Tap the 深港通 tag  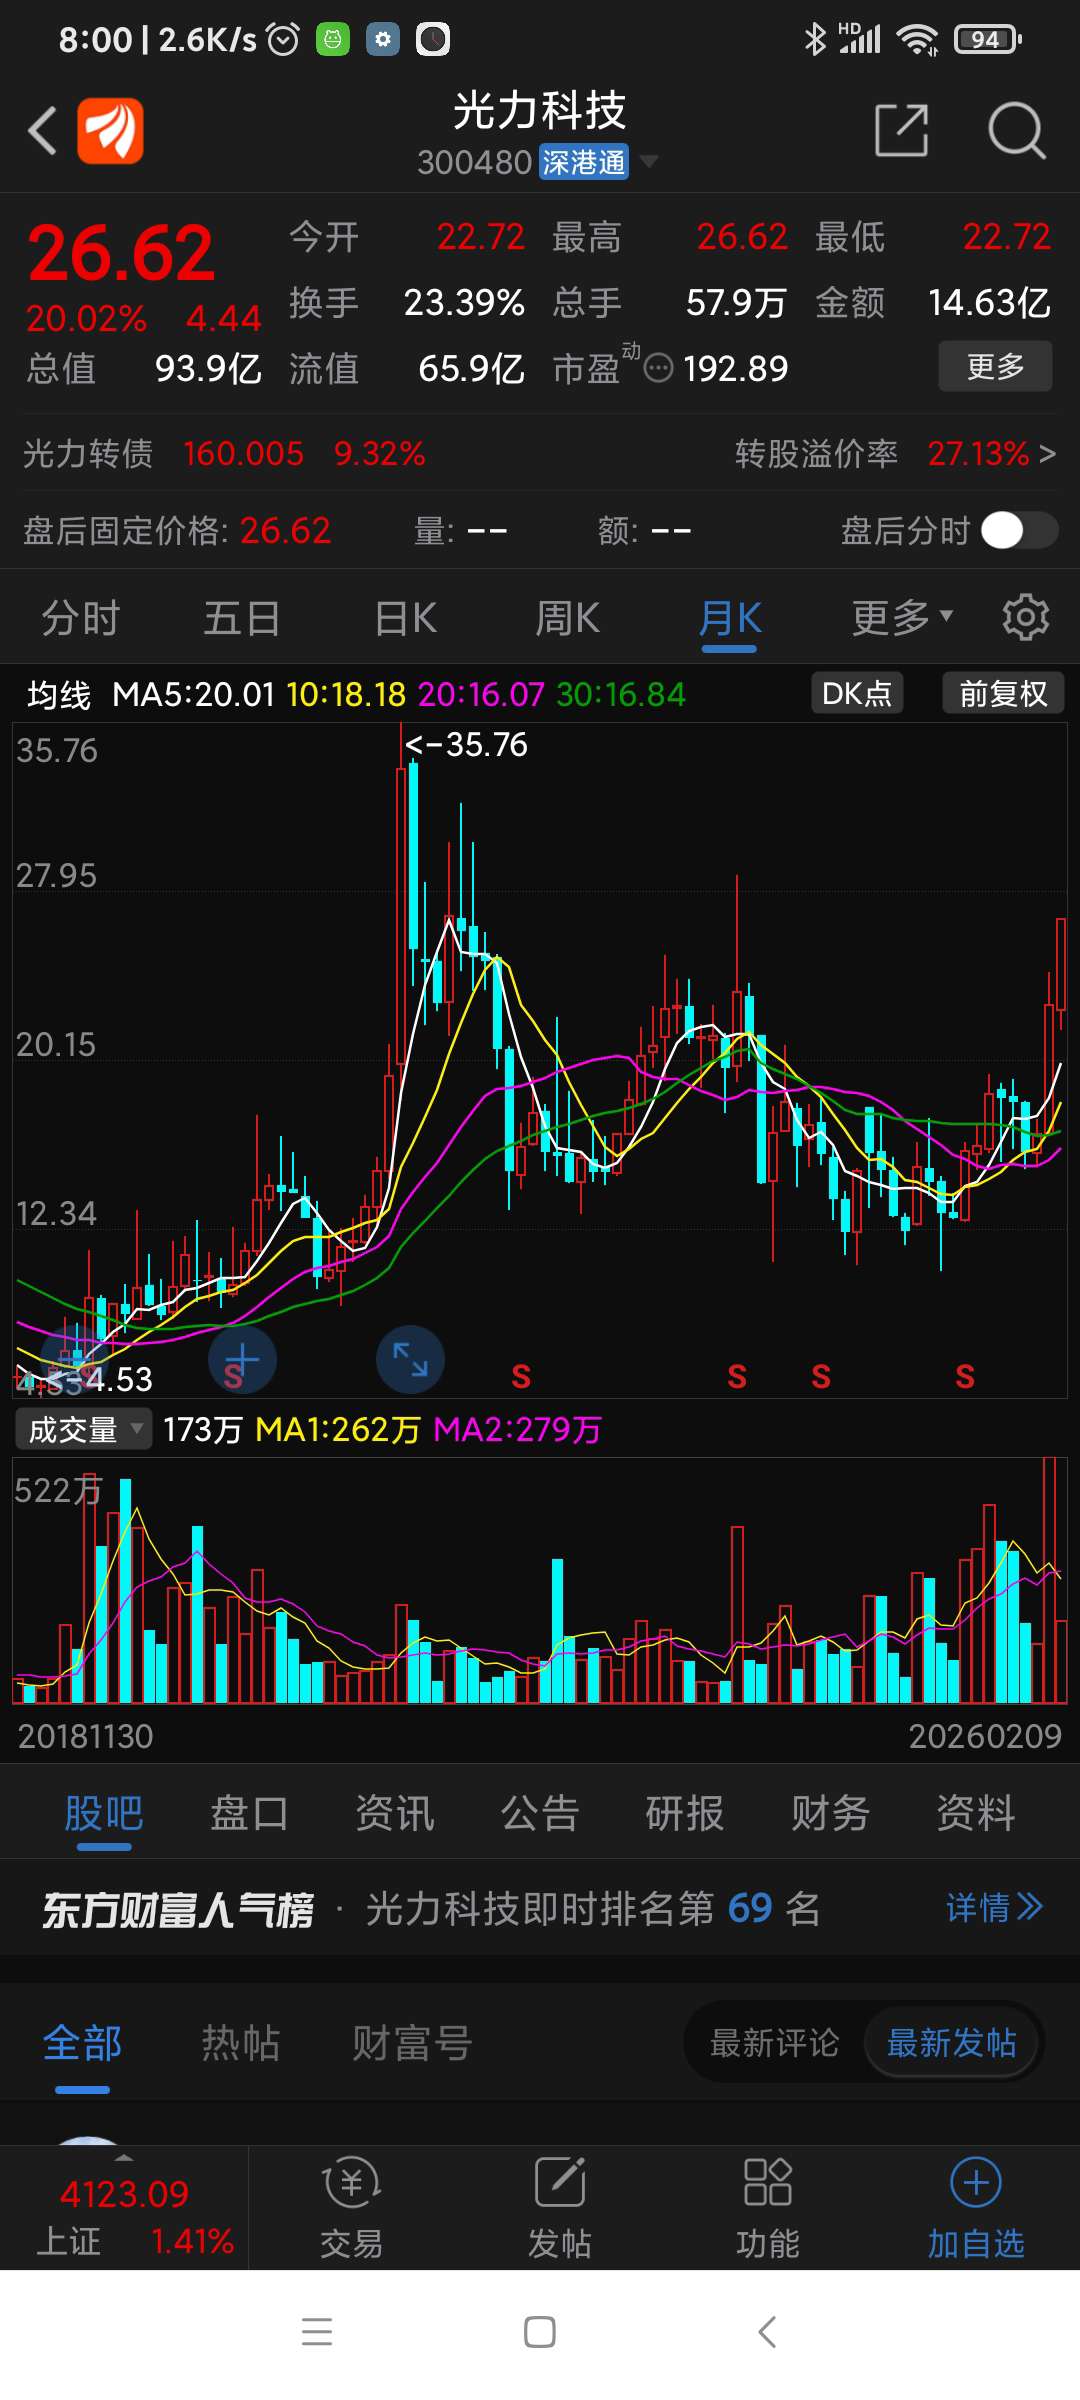coord(584,162)
